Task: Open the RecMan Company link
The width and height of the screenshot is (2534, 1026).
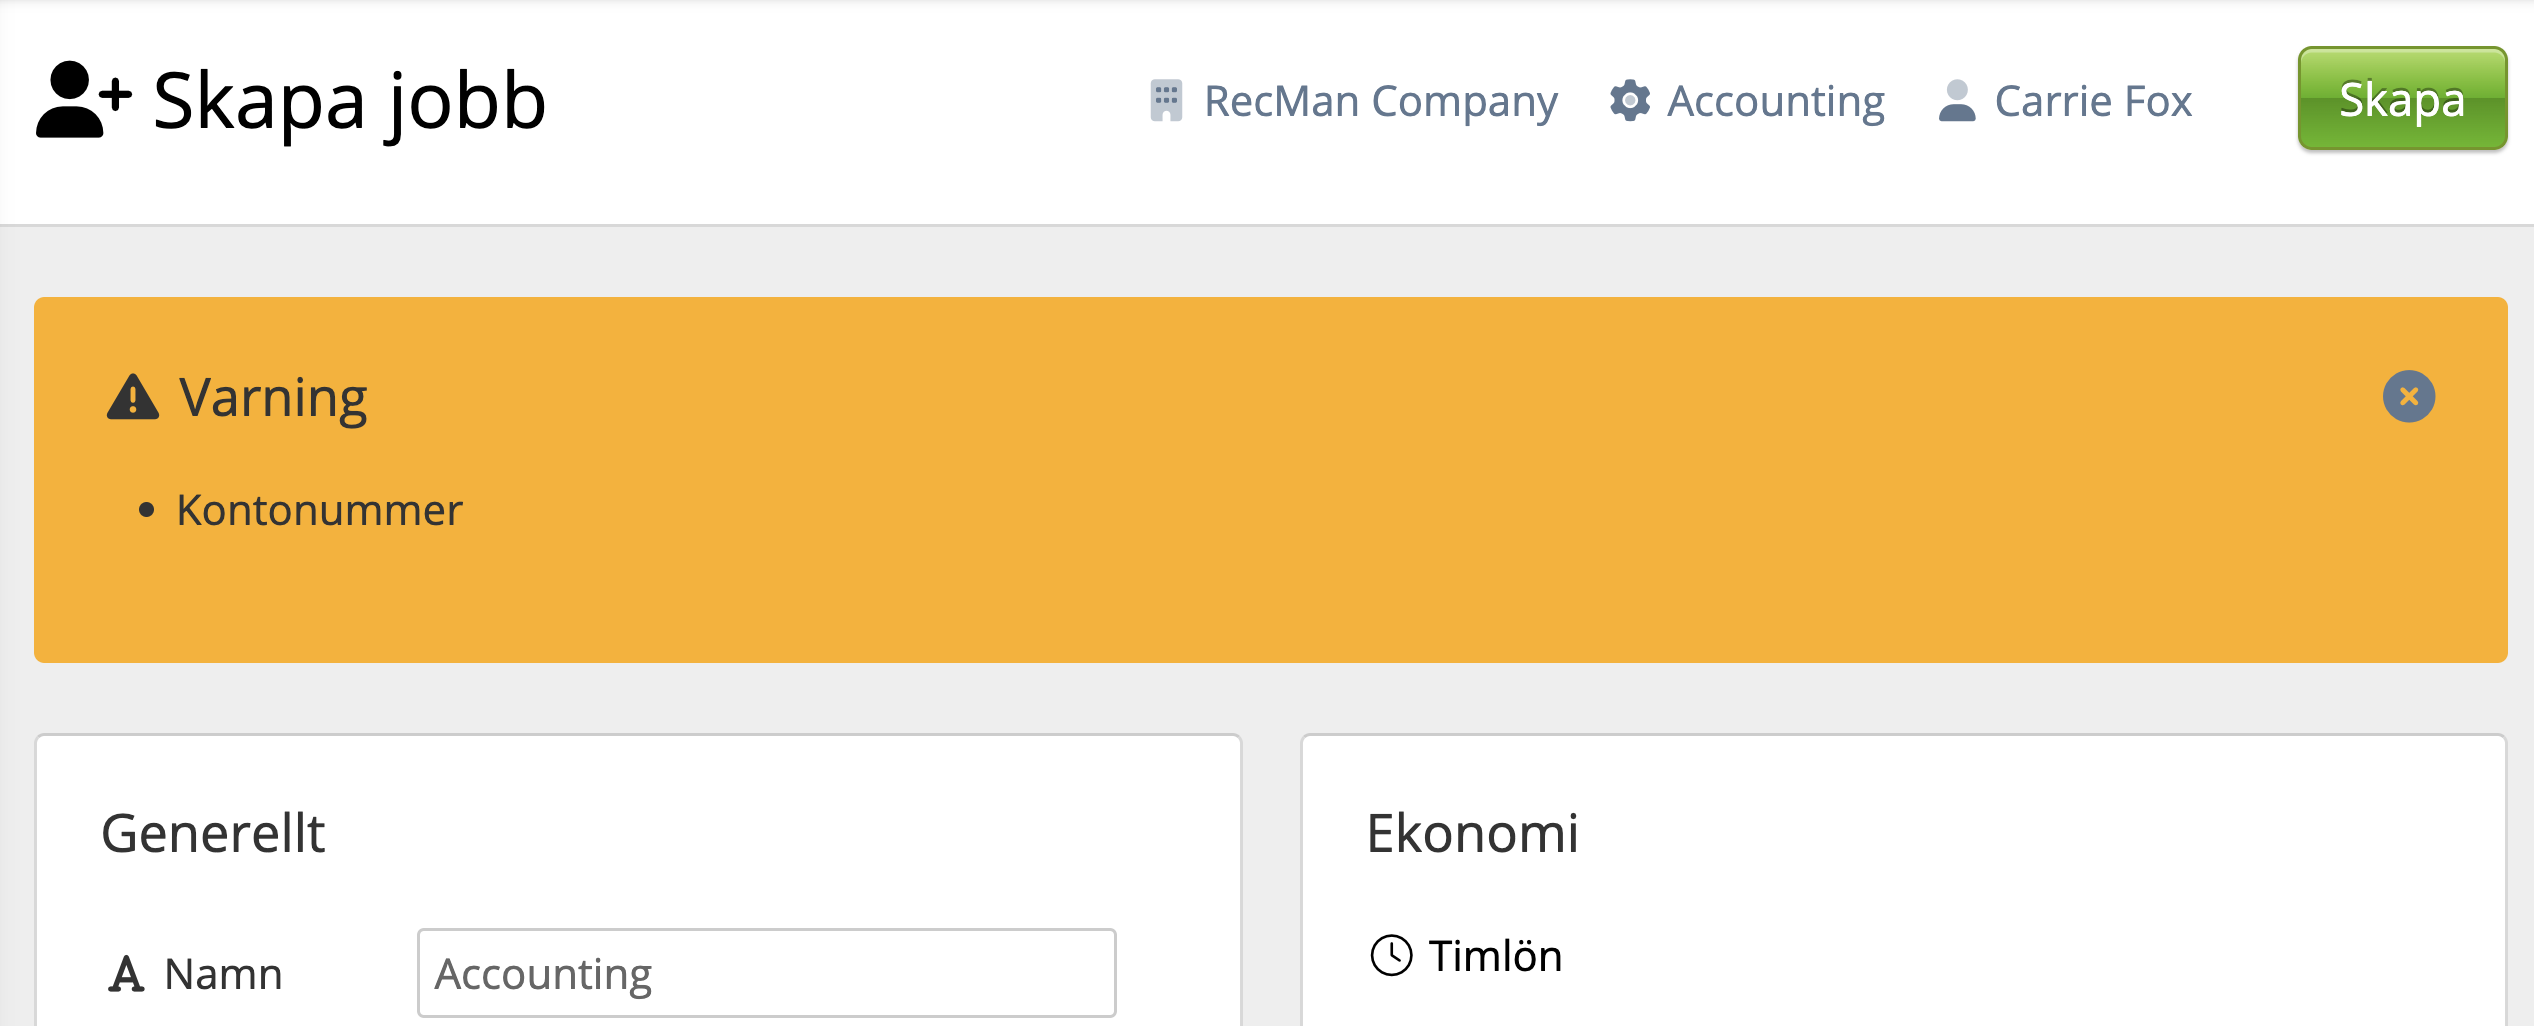Action: tap(1380, 101)
